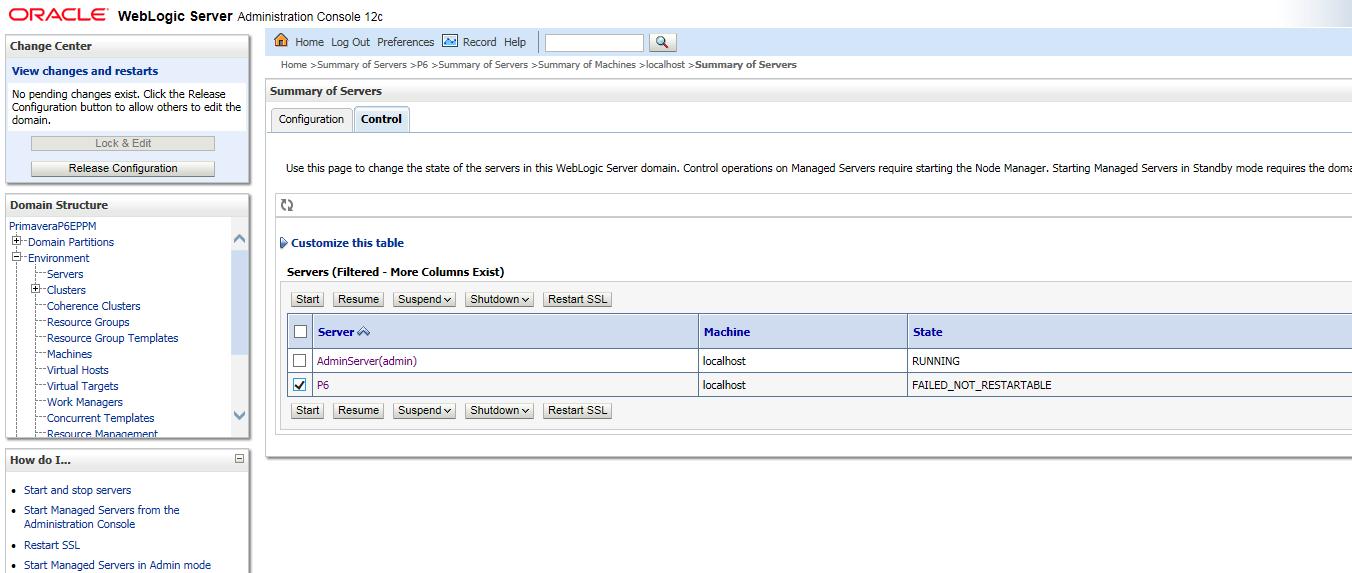Image resolution: width=1352 pixels, height=573 pixels.
Task: Sort by the Machine column header
Action: (x=727, y=332)
